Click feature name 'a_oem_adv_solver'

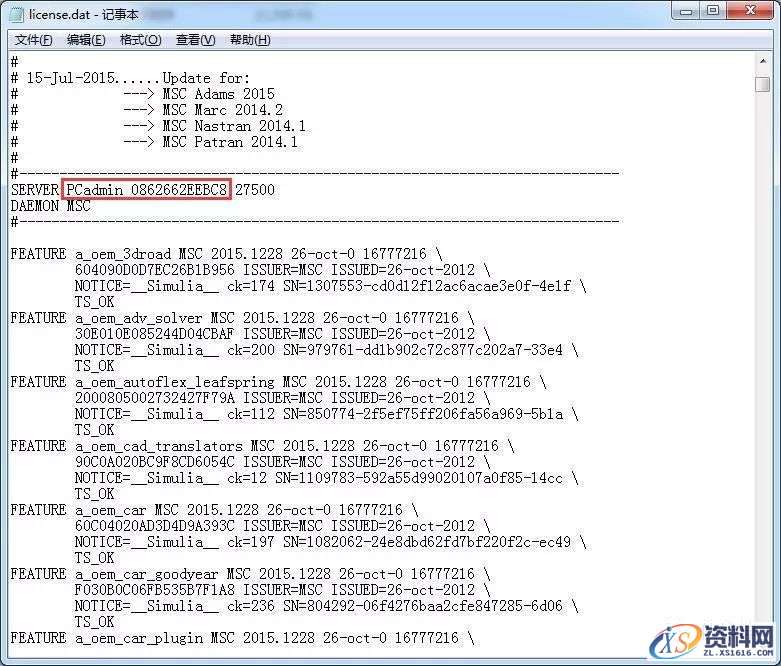[x=138, y=318]
